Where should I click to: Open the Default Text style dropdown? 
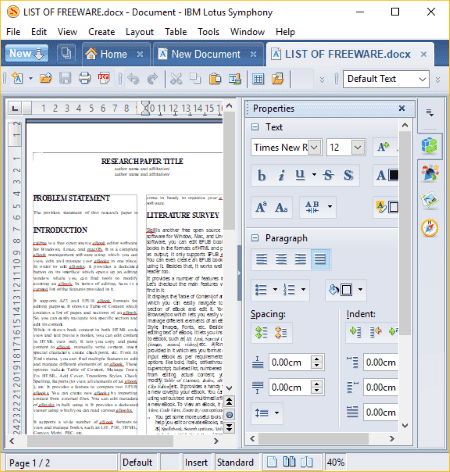422,79
